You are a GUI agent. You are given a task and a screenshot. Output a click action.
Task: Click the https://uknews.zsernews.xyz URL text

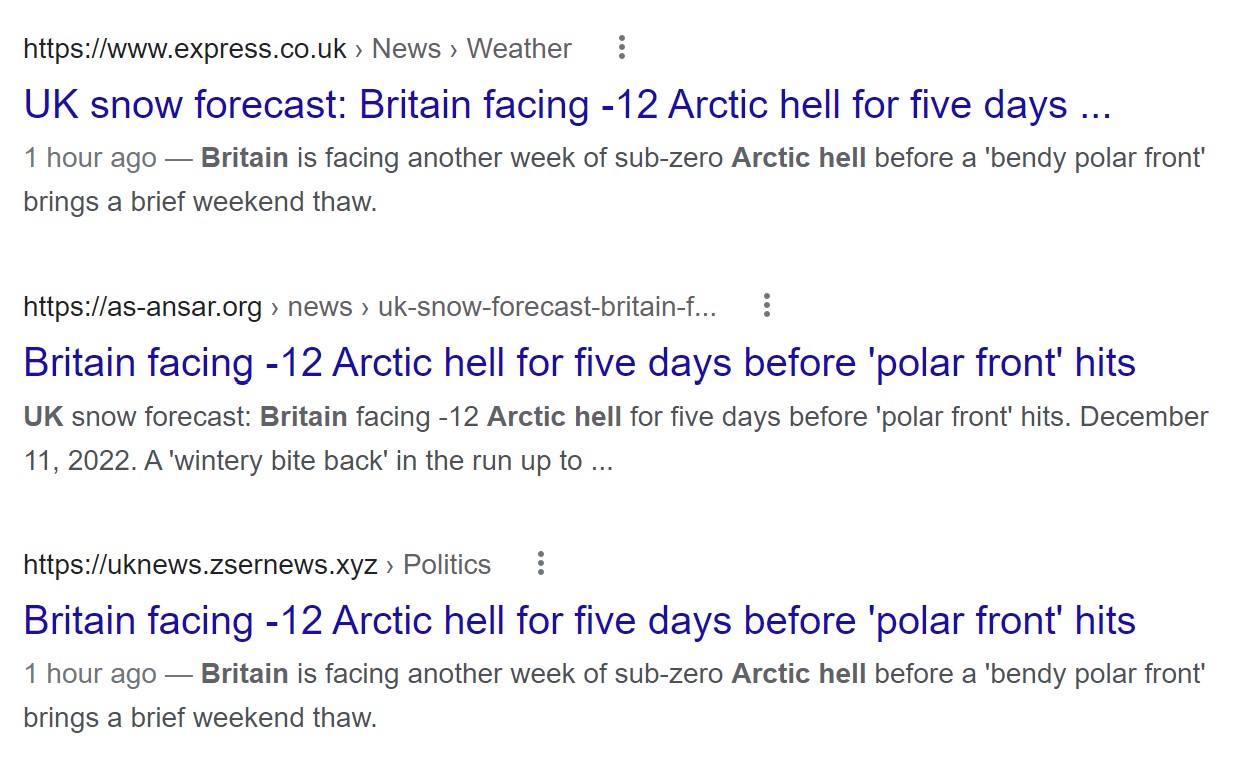(200, 564)
